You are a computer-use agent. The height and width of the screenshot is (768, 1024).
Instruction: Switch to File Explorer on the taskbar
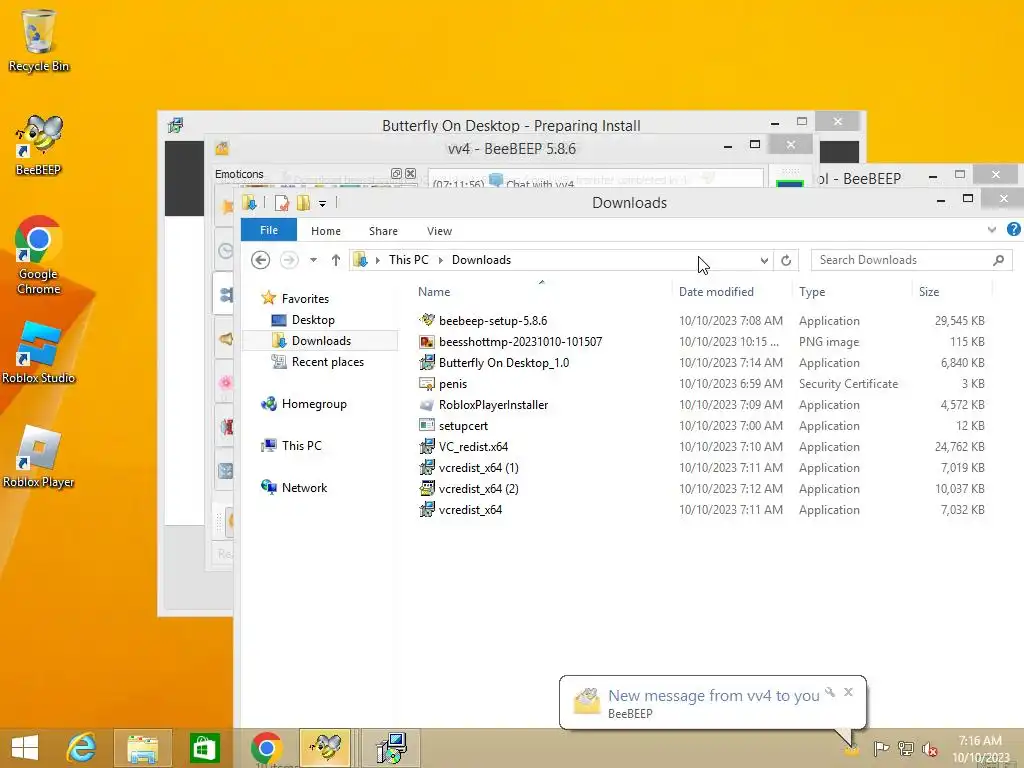point(142,748)
